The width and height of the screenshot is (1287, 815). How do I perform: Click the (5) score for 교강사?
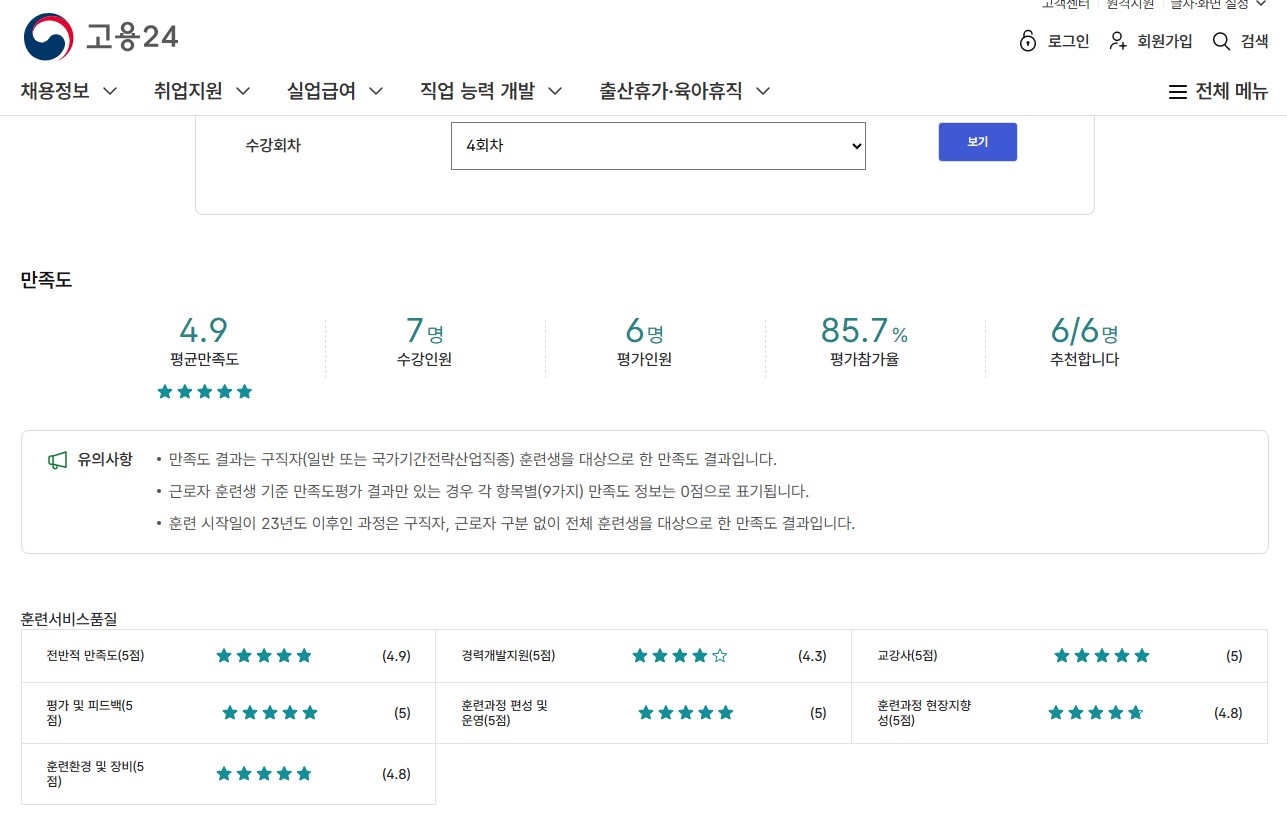pyautogui.click(x=1234, y=657)
